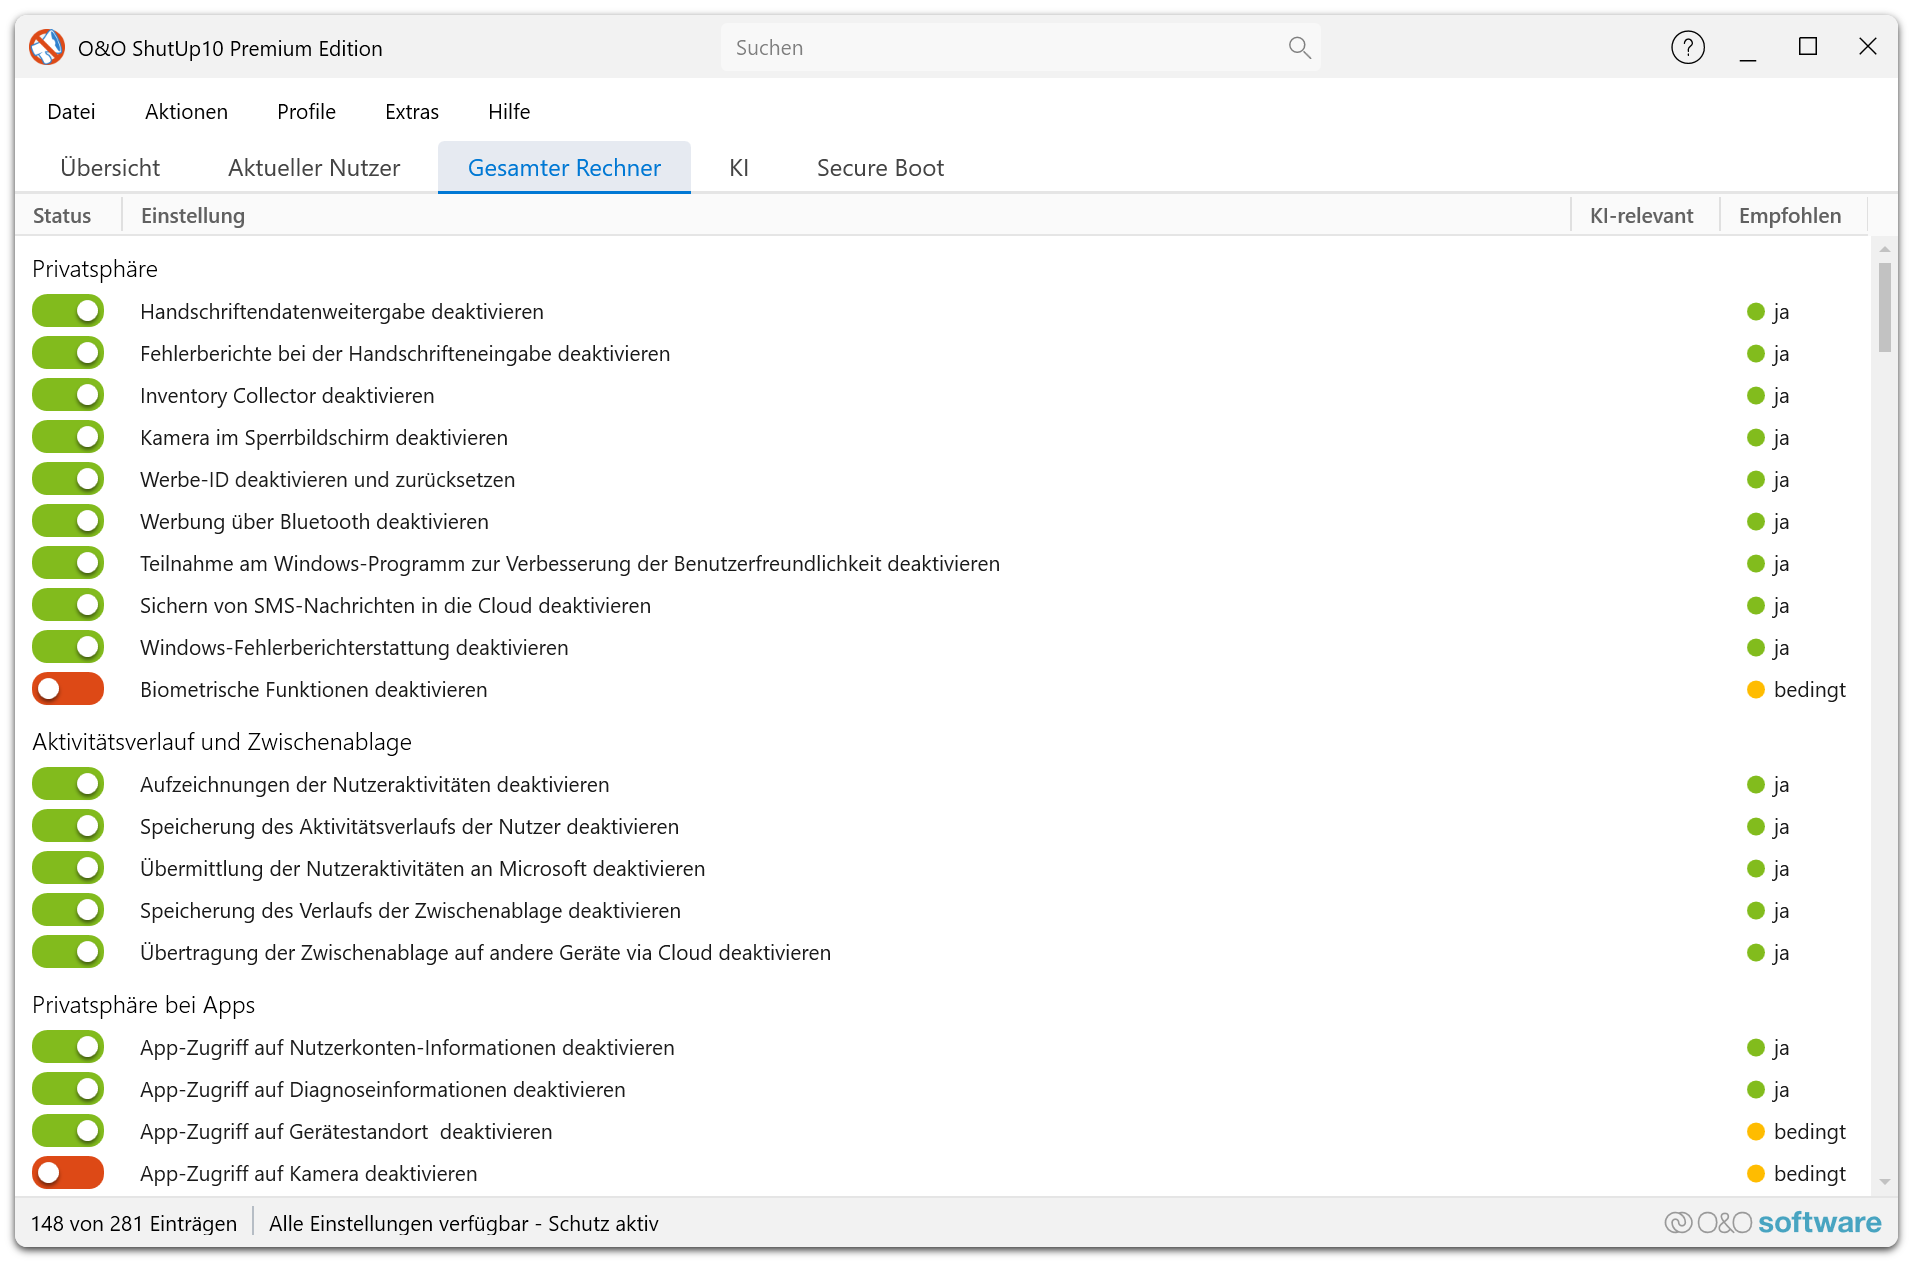Toggle Fehlerberichte bei der Handschrifteneingabe switch
This screenshot has height=1262, width=1913.
68,353
